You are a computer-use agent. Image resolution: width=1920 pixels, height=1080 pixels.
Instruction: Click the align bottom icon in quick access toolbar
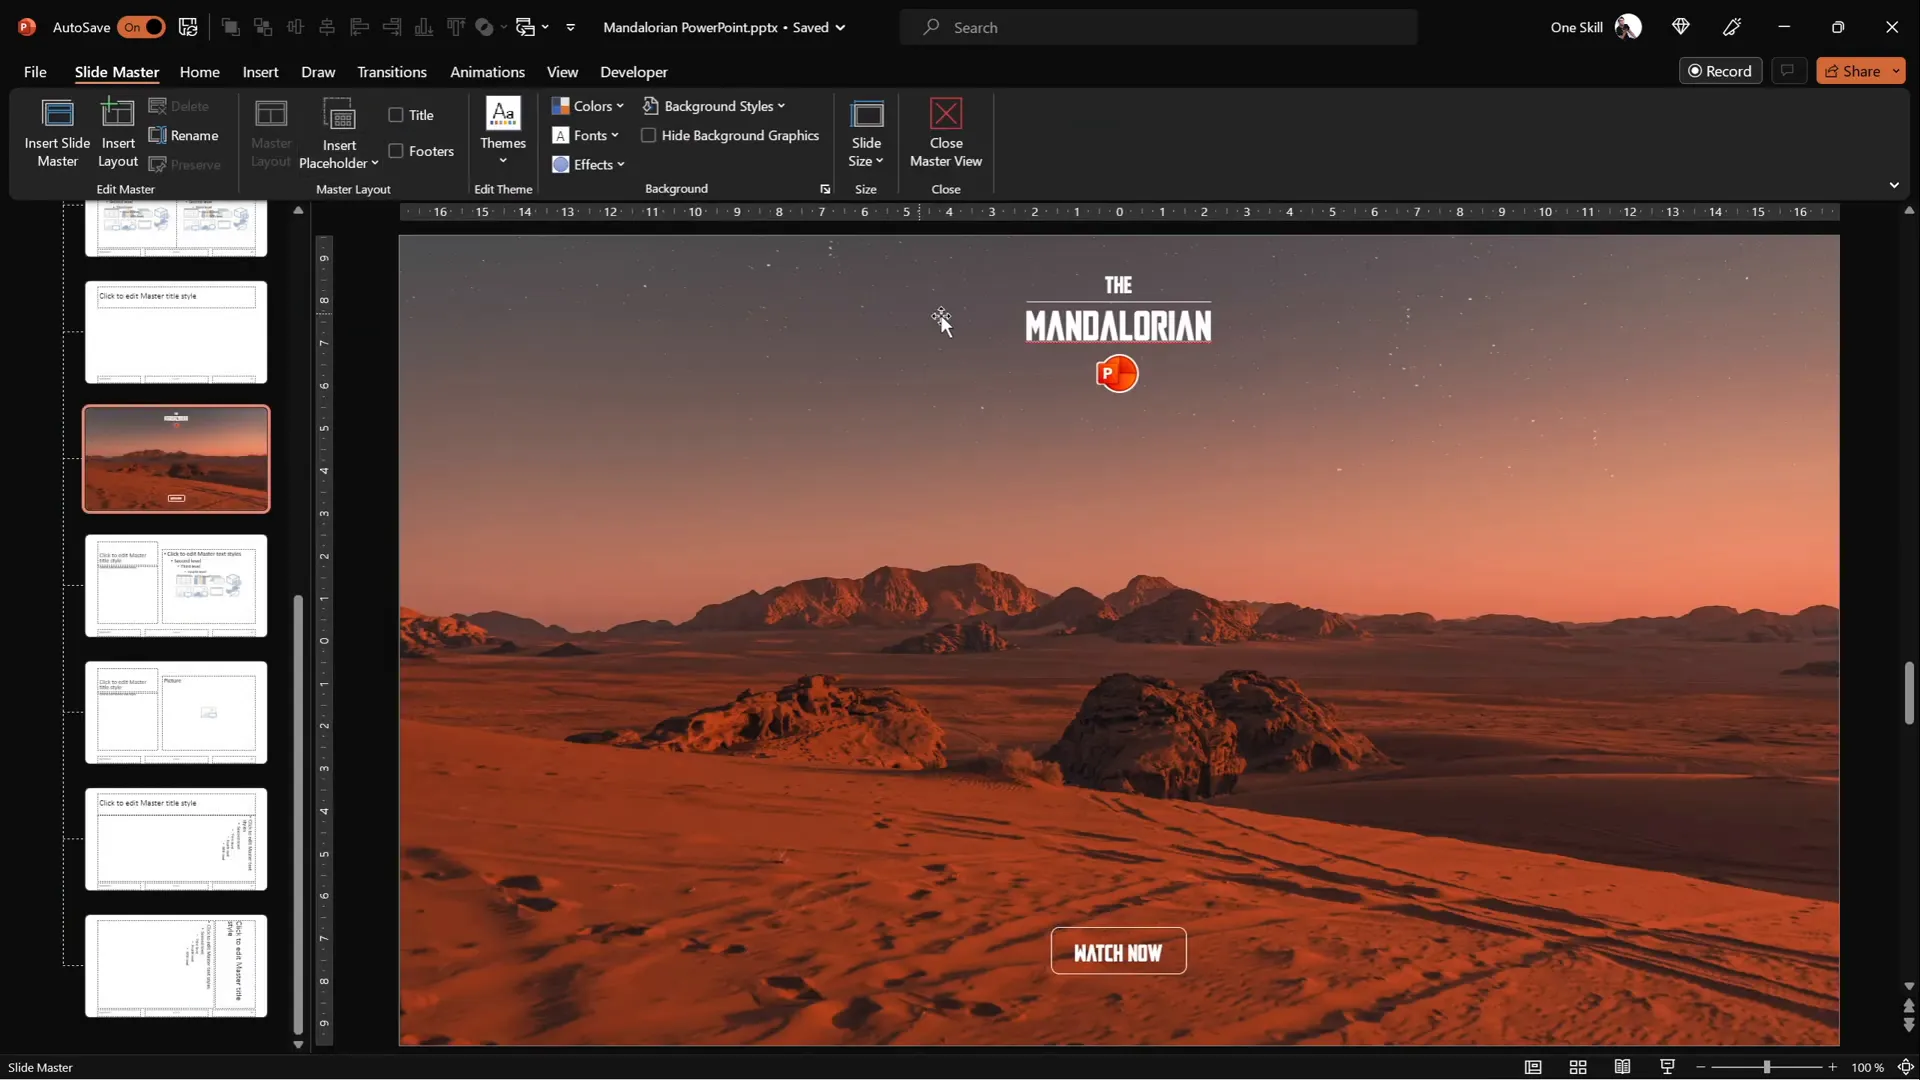tap(424, 27)
